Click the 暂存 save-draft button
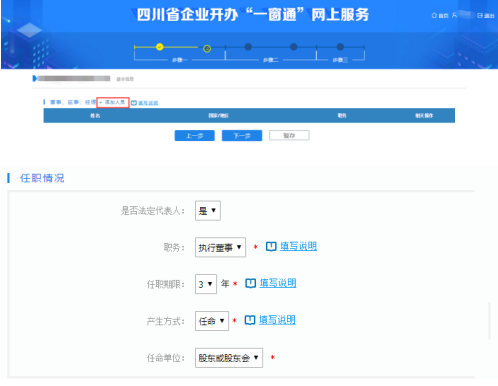The height and width of the screenshot is (386, 498). [x=289, y=135]
